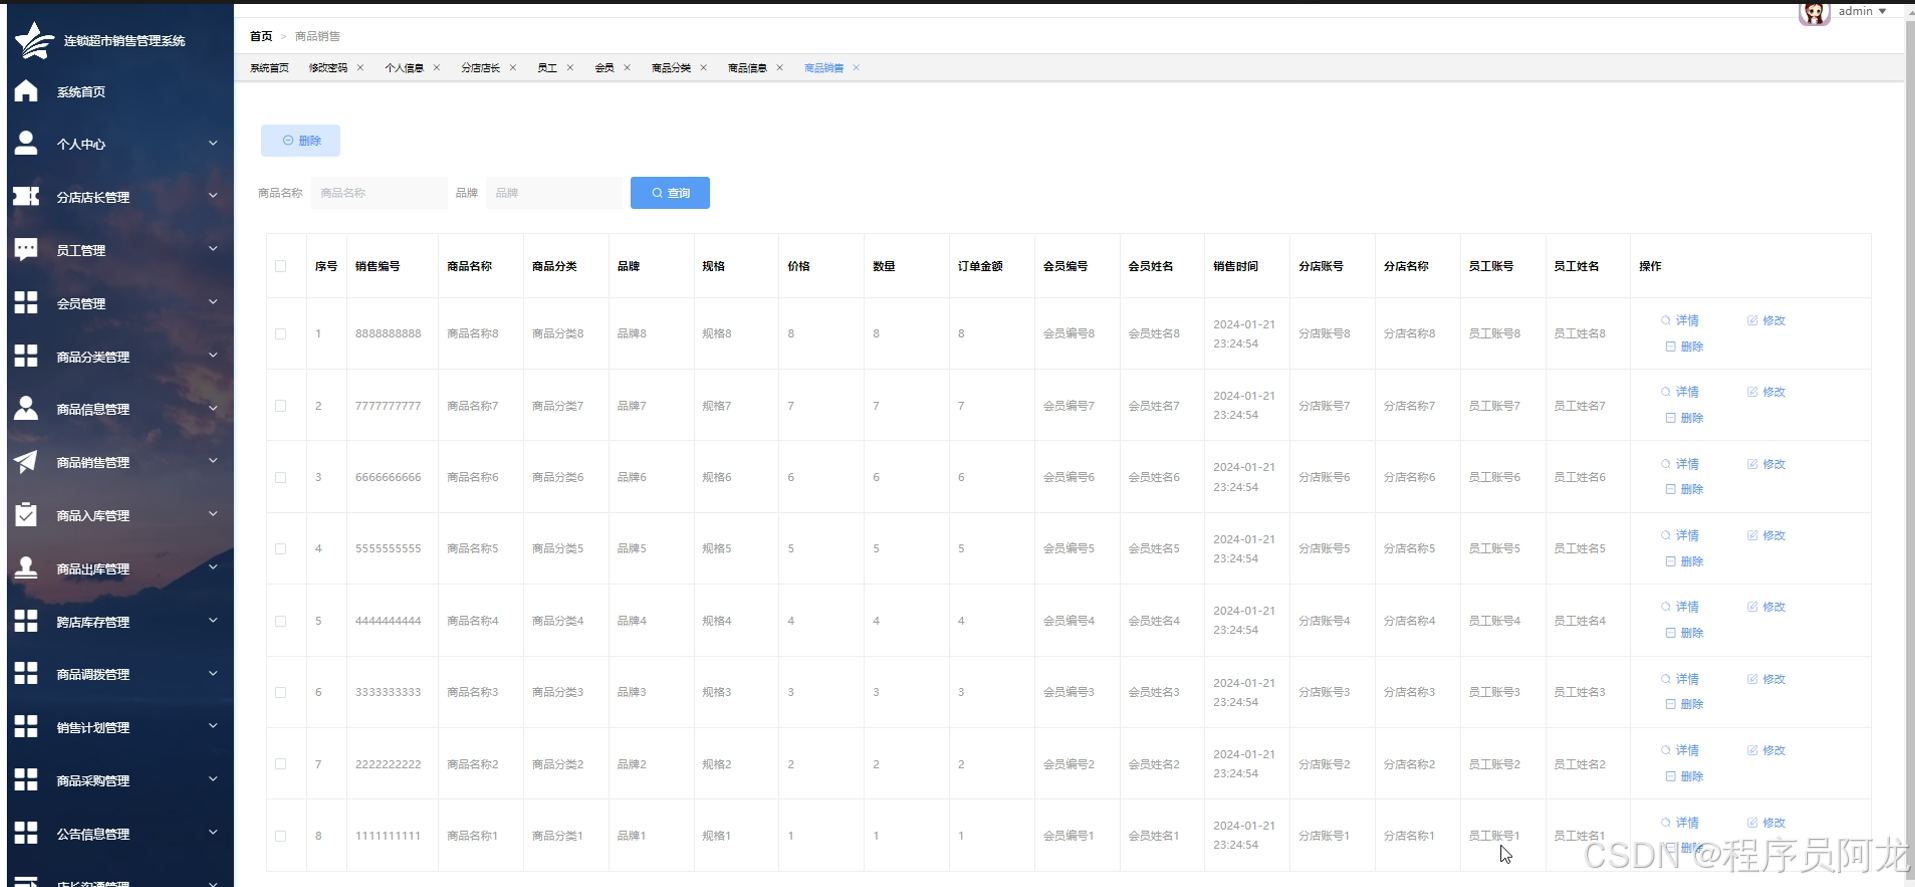
Task: Click the 会员管理 grid icon
Action: tap(26, 302)
